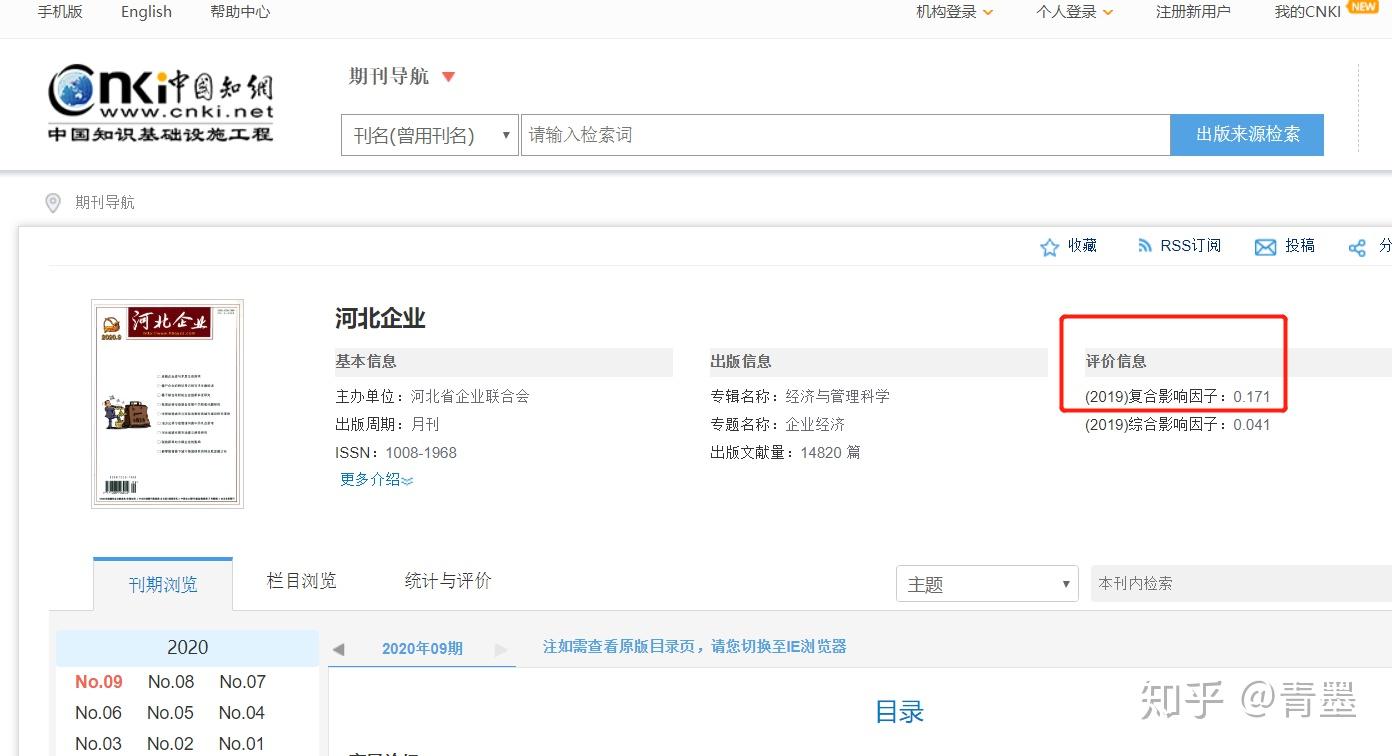Select issue No.05
This screenshot has height=756, width=1392.
[x=171, y=713]
